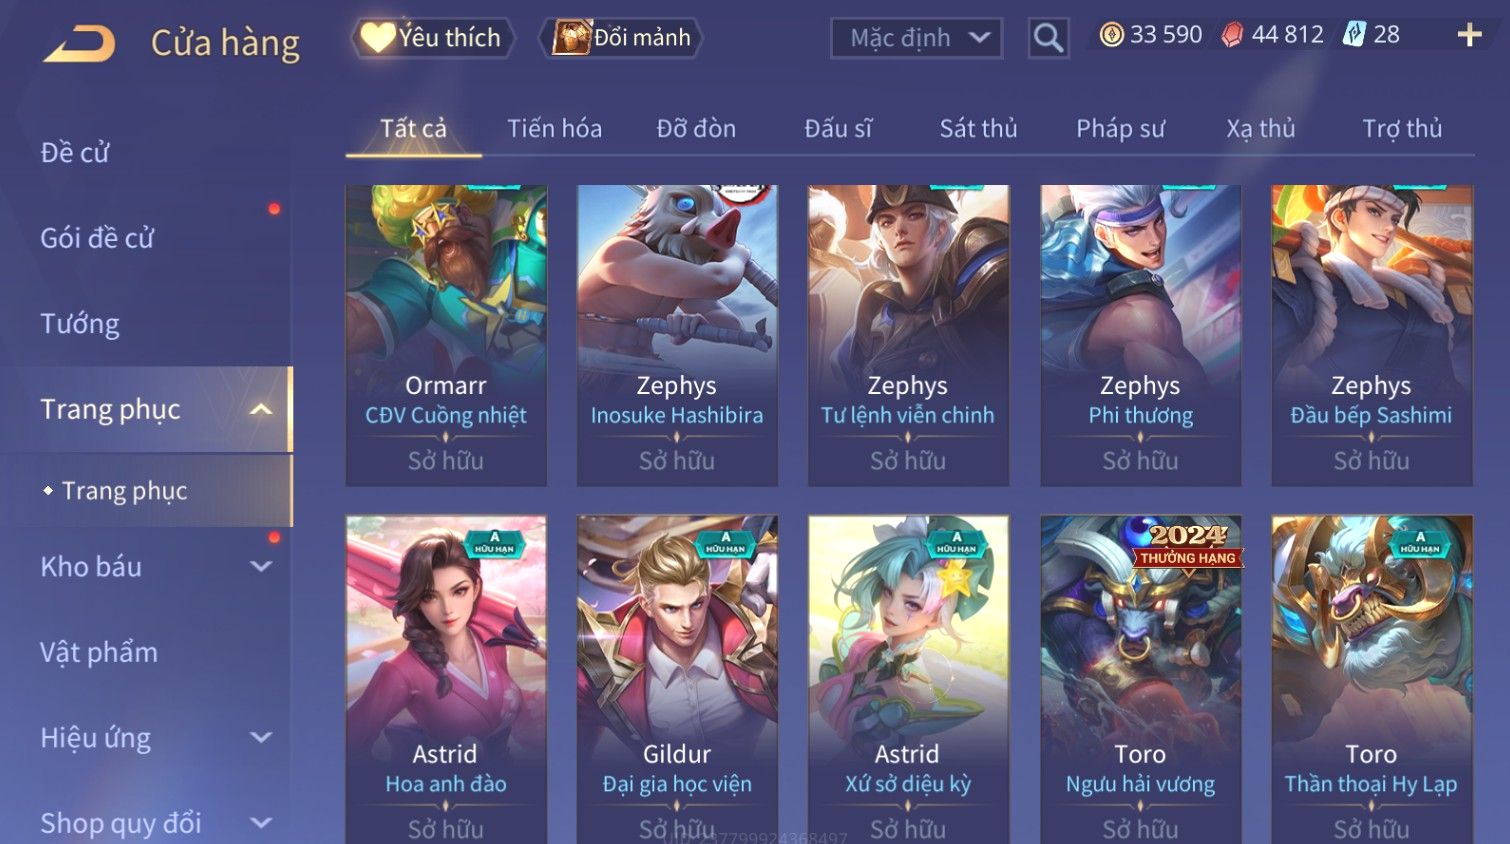Tap the golden back arrow icon

pos(79,43)
